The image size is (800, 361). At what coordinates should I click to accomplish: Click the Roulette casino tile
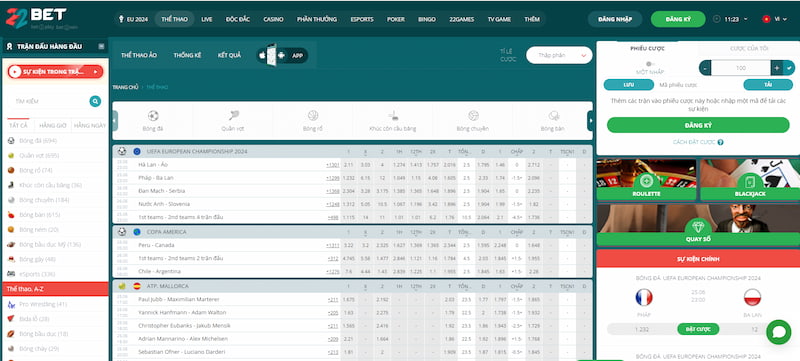coord(646,179)
